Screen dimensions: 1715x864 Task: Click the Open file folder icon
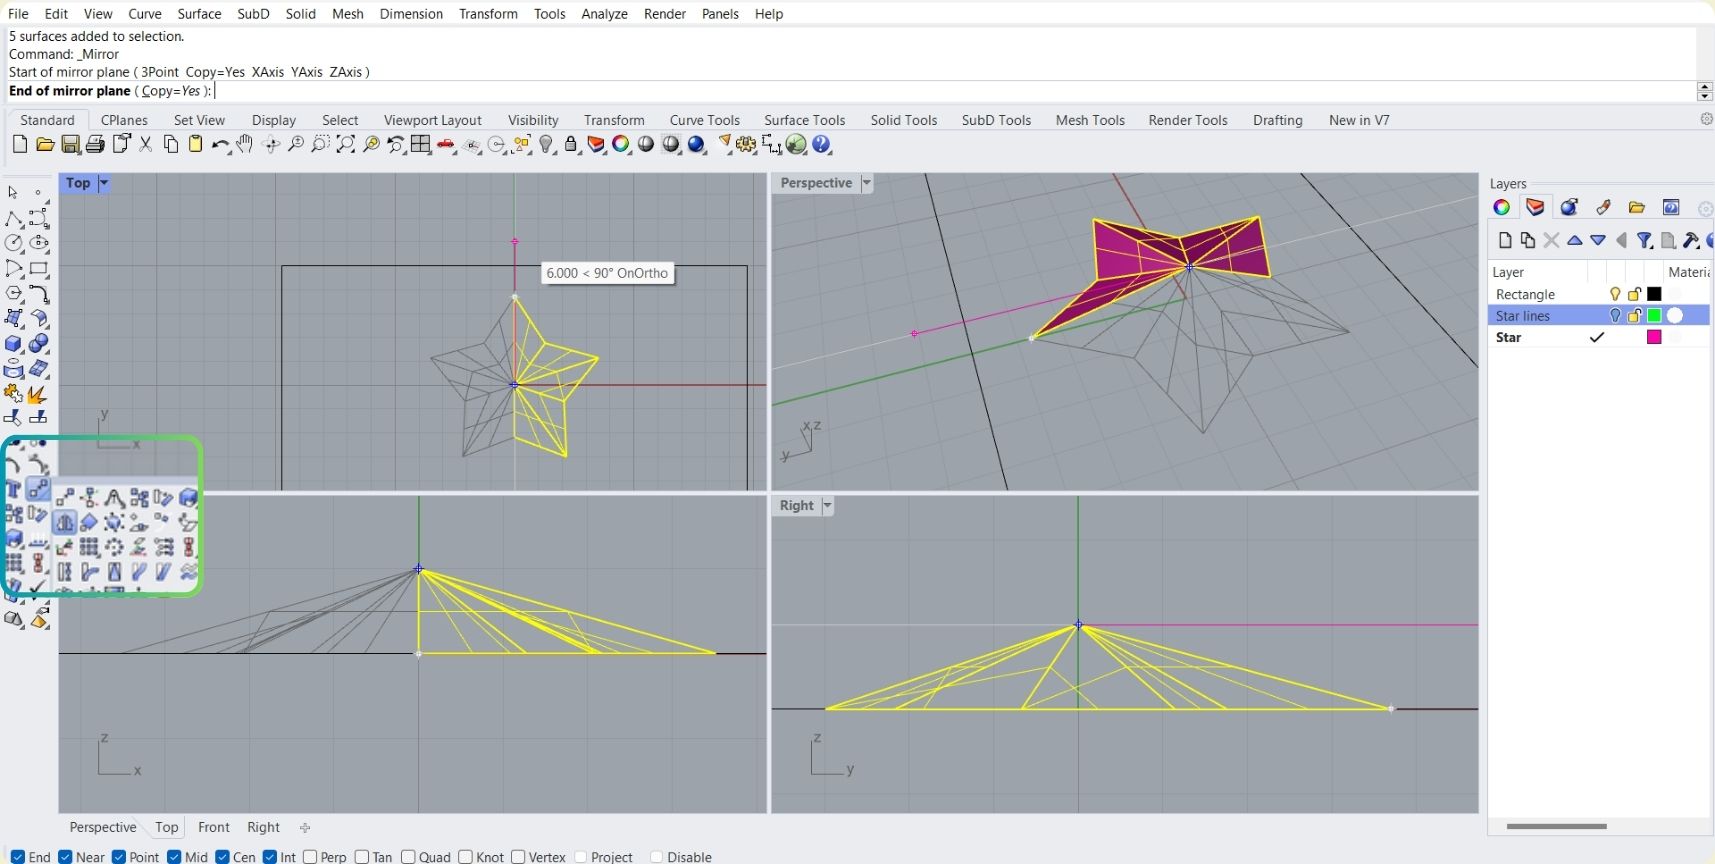(x=45, y=145)
